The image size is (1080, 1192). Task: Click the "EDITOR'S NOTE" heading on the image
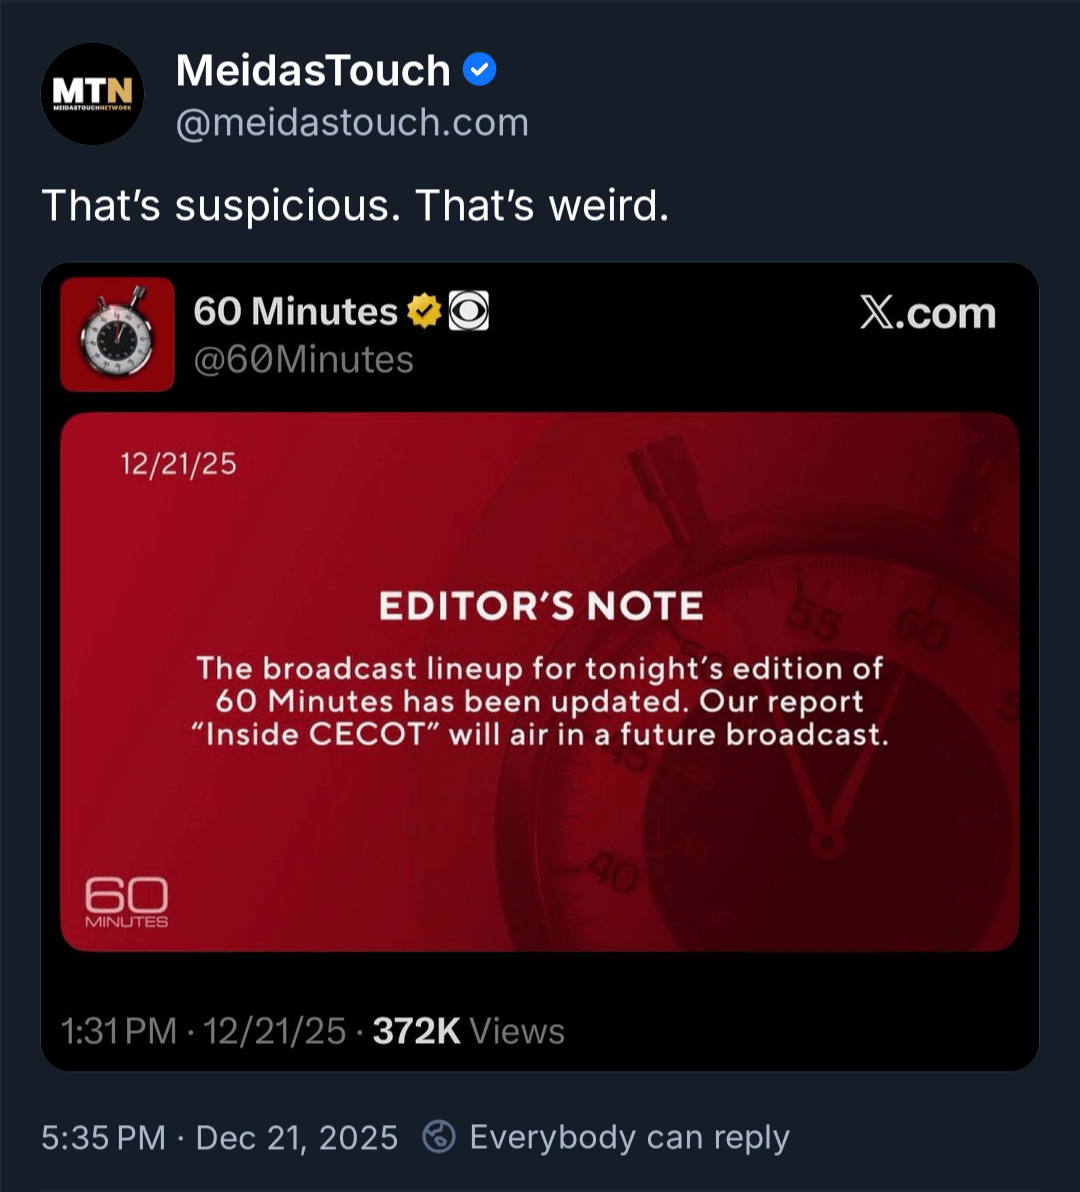point(540,606)
